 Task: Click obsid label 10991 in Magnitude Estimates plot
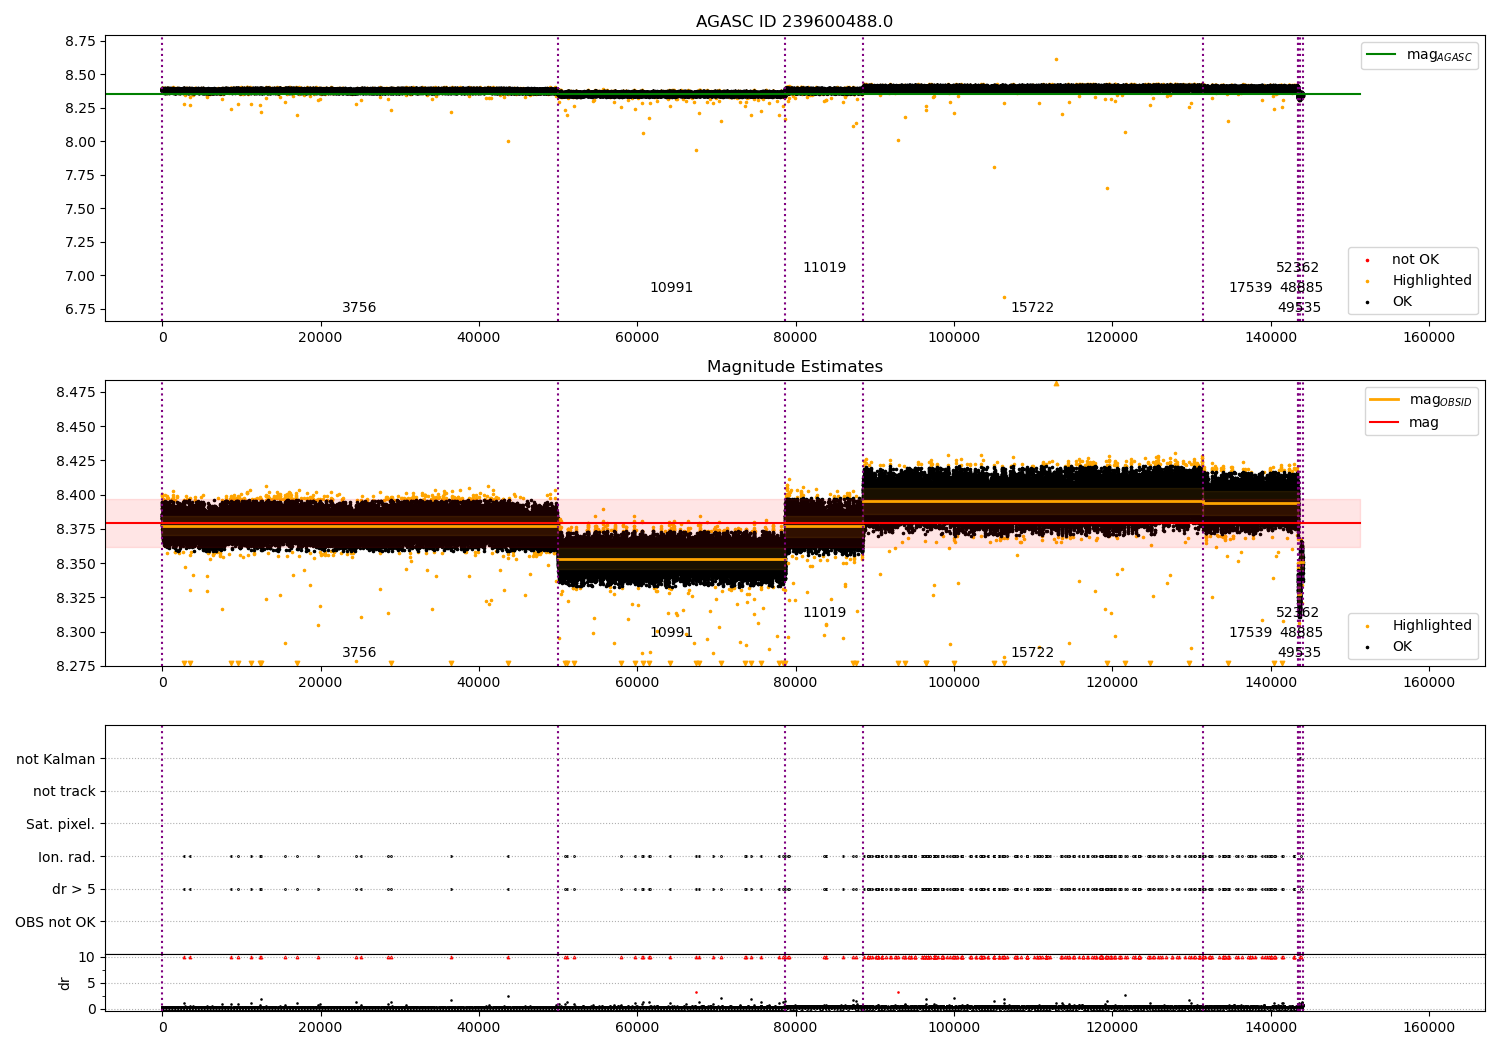(x=671, y=633)
